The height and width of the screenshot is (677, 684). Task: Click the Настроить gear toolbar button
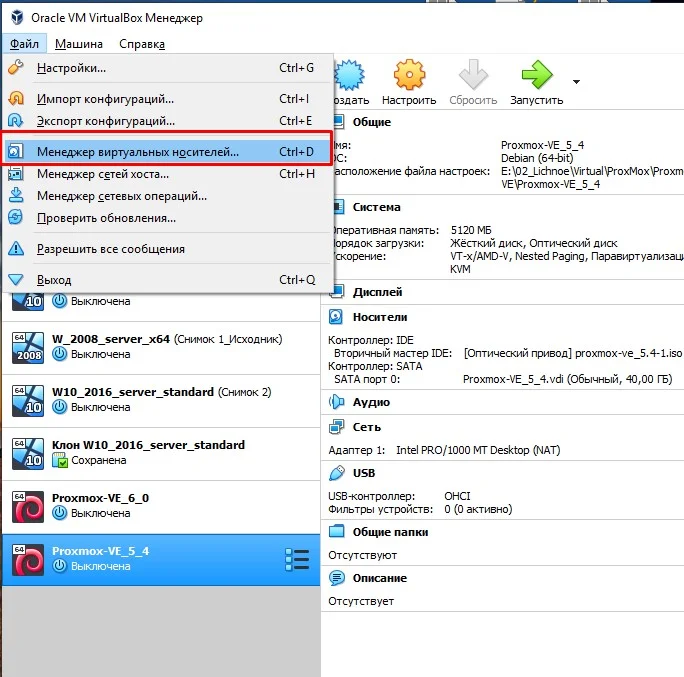pos(409,83)
